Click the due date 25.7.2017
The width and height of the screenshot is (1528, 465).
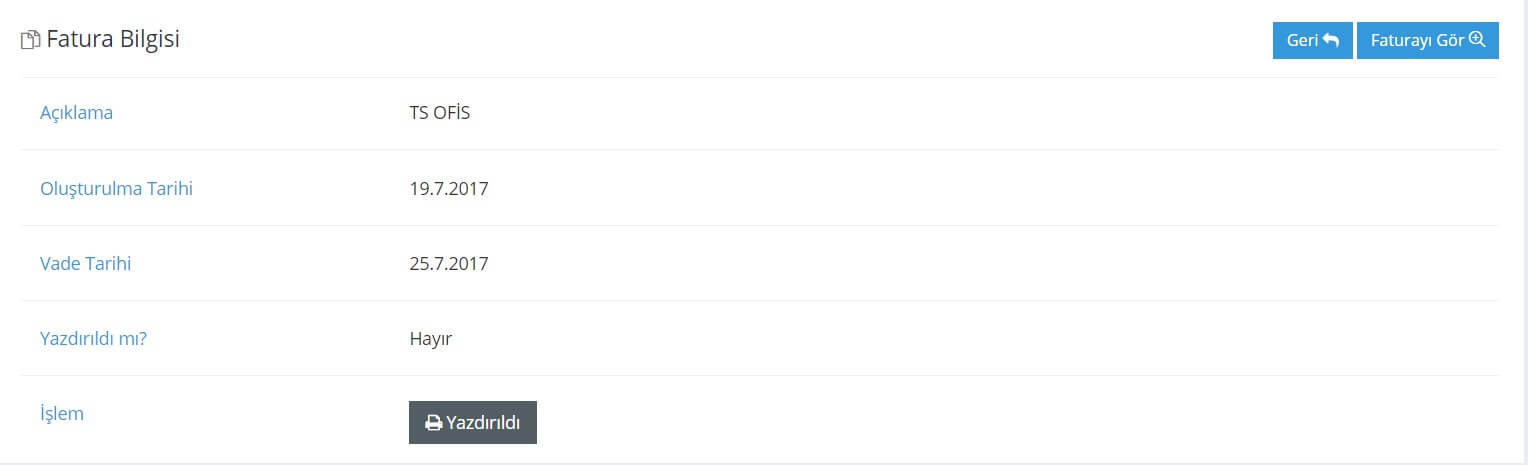click(449, 264)
